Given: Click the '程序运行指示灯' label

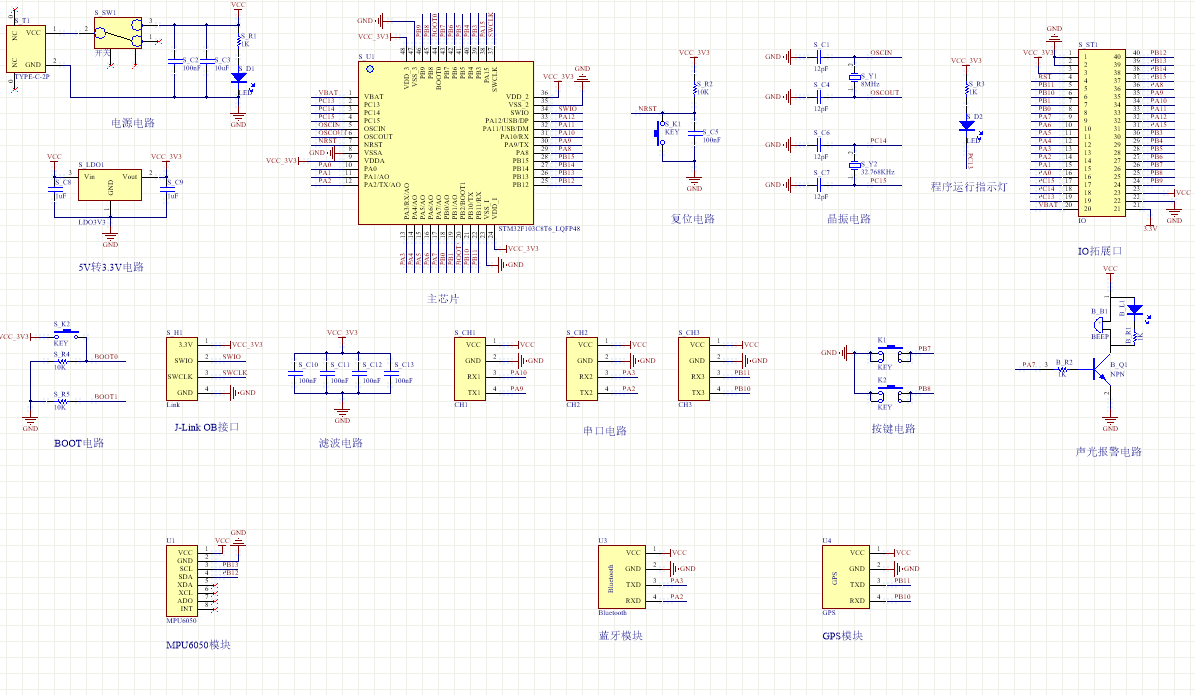Looking at the screenshot, I should pyautogui.click(x=969, y=187).
